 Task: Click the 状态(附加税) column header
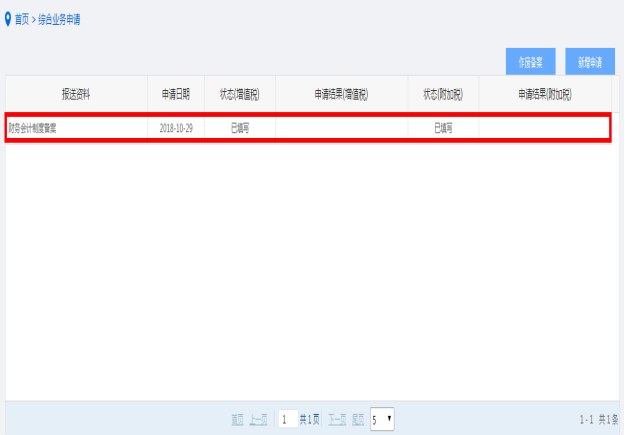[443, 94]
